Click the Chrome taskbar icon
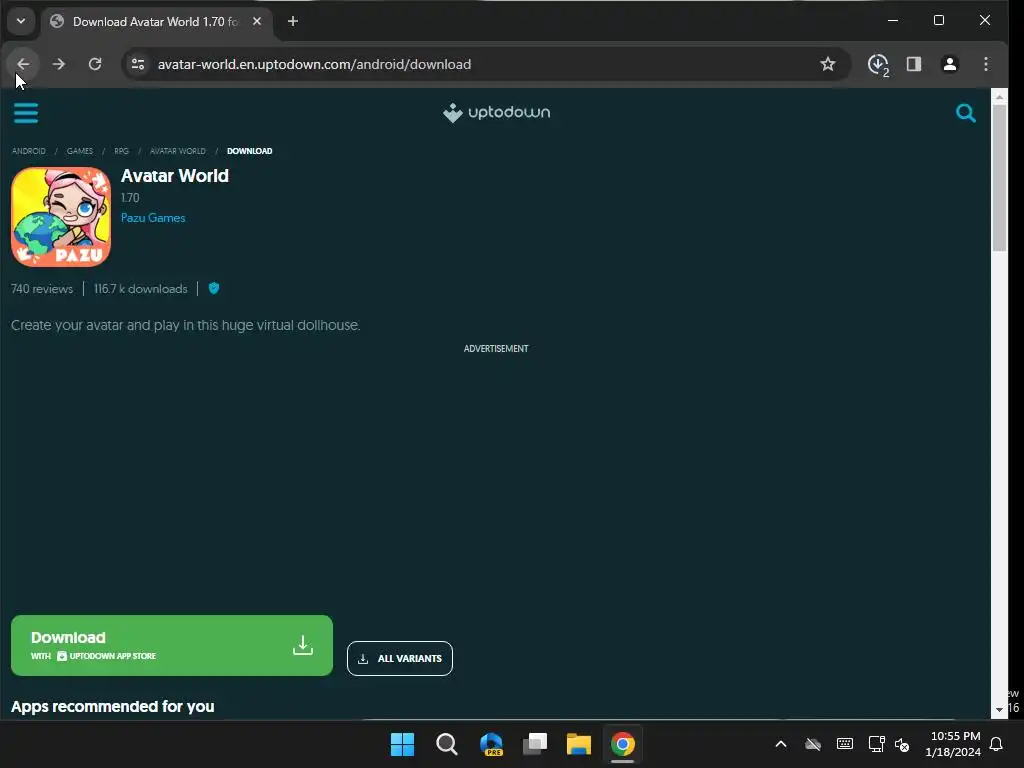The height and width of the screenshot is (768, 1024). 622,744
